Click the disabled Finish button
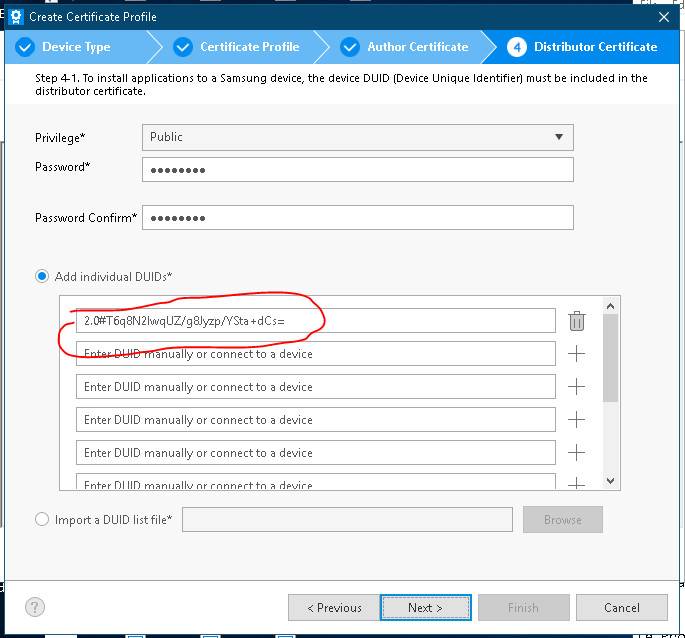The image size is (685, 638). (523, 607)
